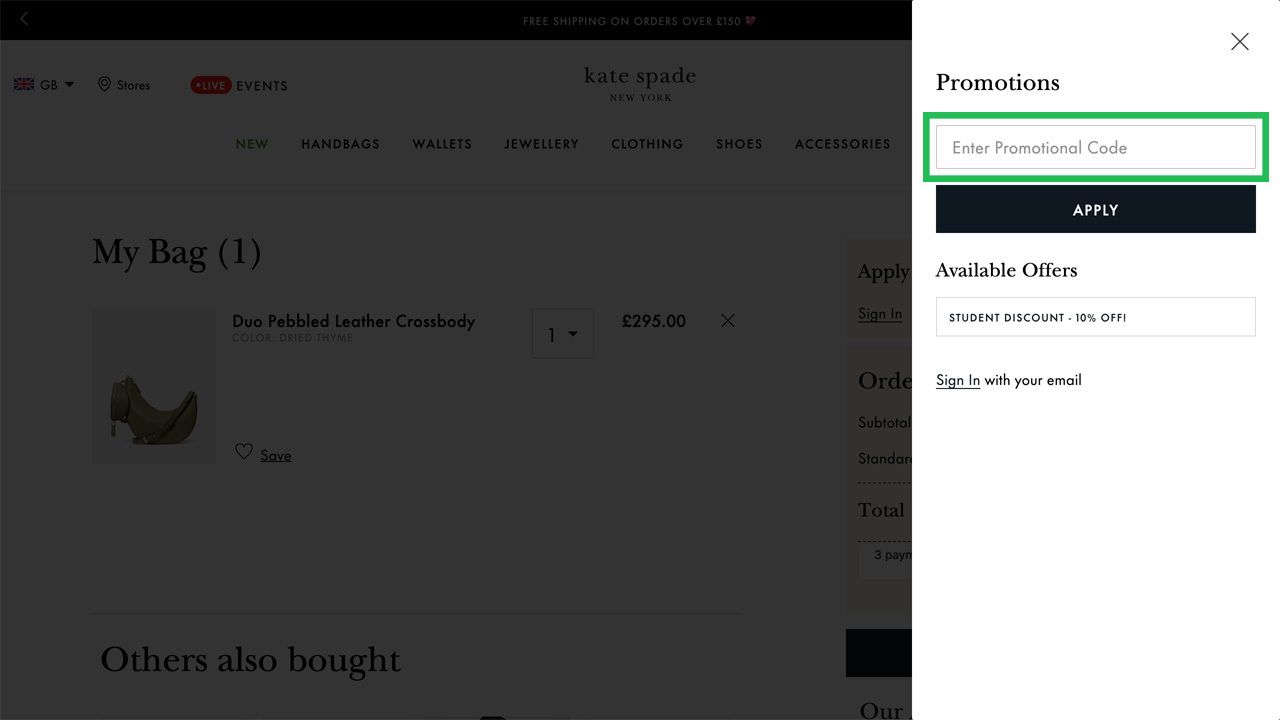1280x720 pixels.
Task: Open the SHOES menu
Action: [739, 144]
